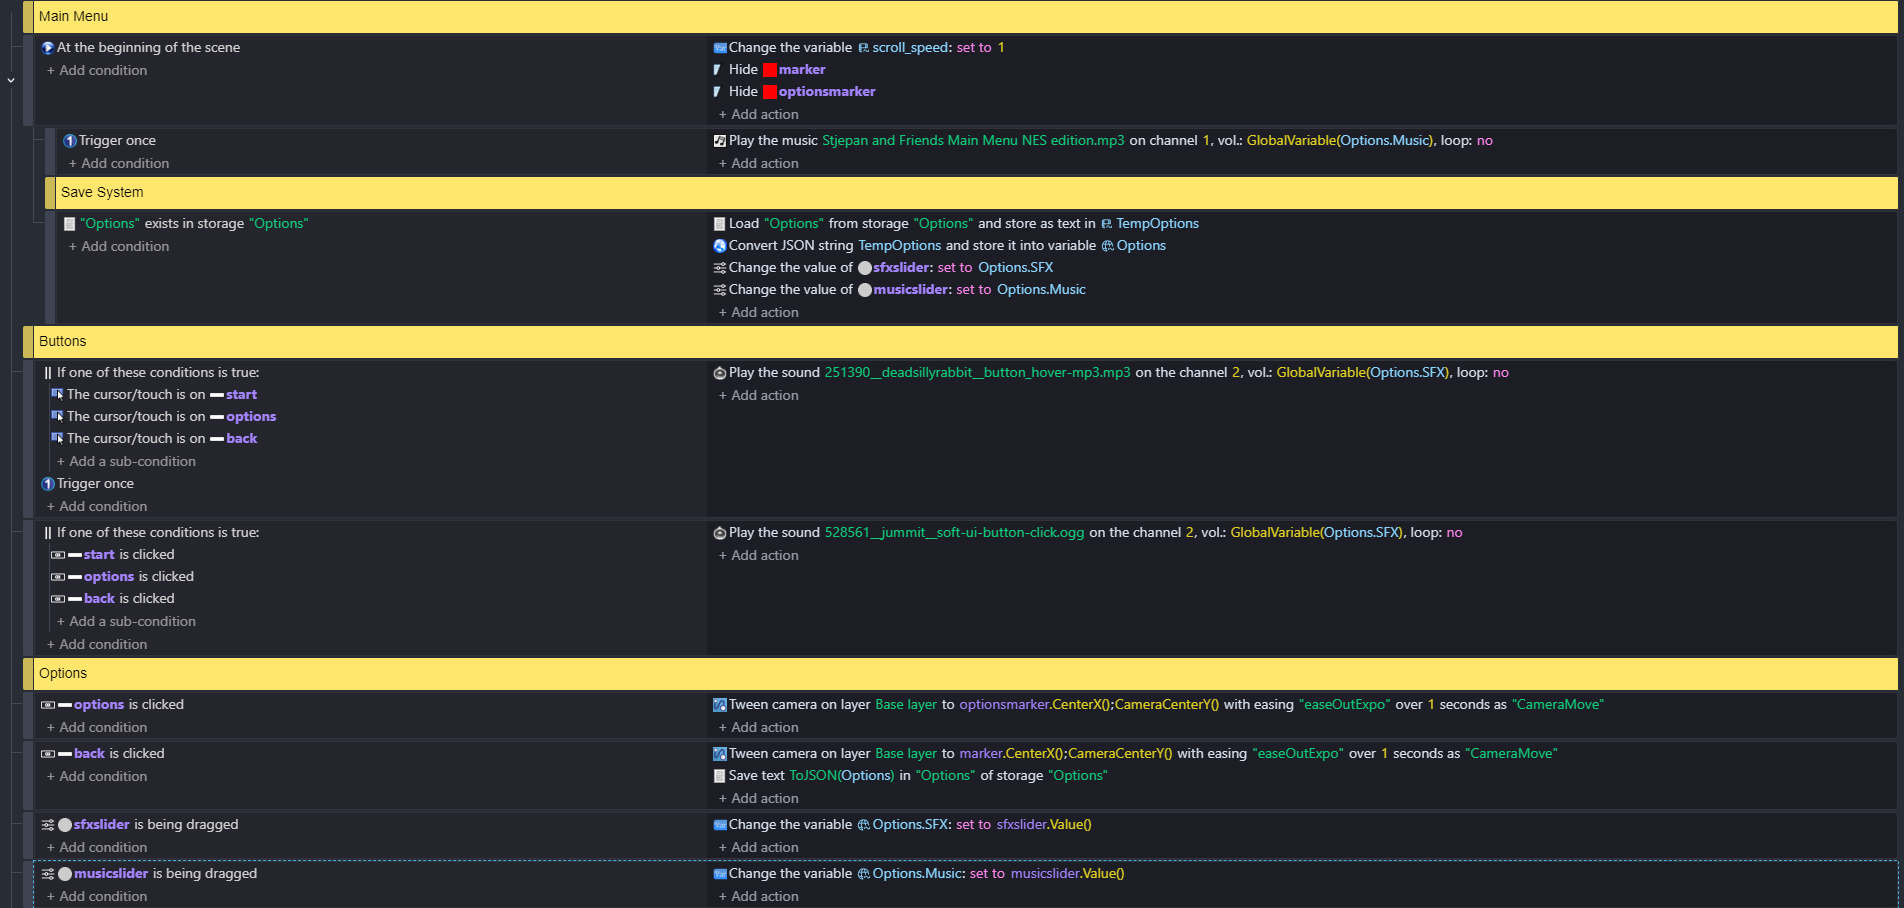Click the soft-ui-button-click Play the sound icon

(x=719, y=533)
